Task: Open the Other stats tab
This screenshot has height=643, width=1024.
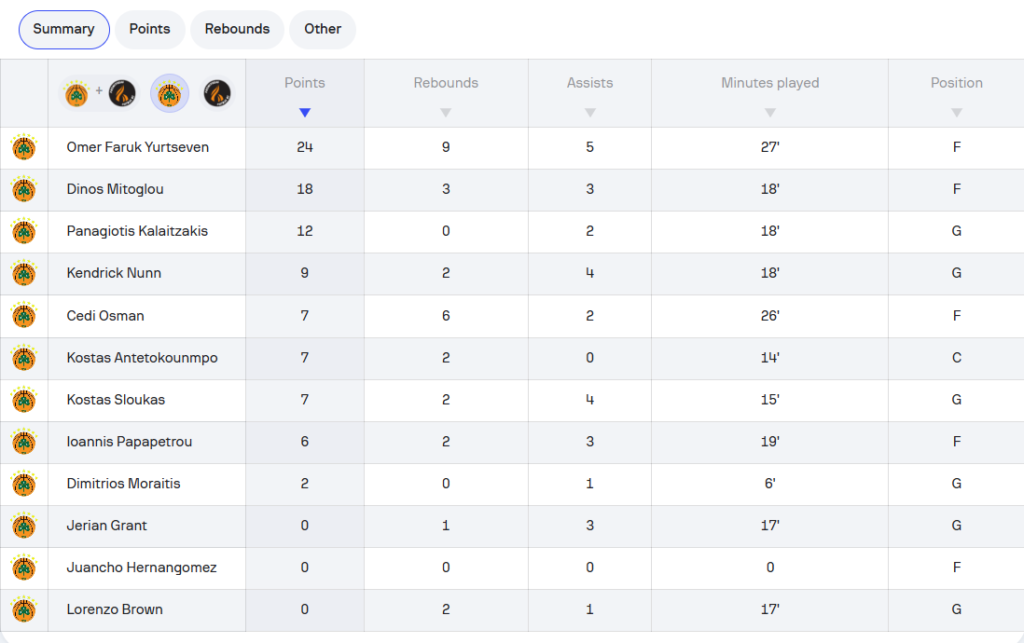Action: (x=323, y=29)
